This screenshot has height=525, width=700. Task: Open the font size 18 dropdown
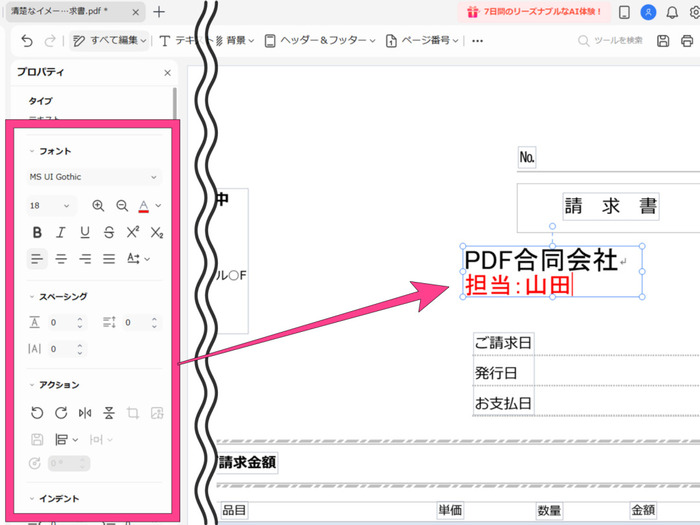click(x=51, y=205)
